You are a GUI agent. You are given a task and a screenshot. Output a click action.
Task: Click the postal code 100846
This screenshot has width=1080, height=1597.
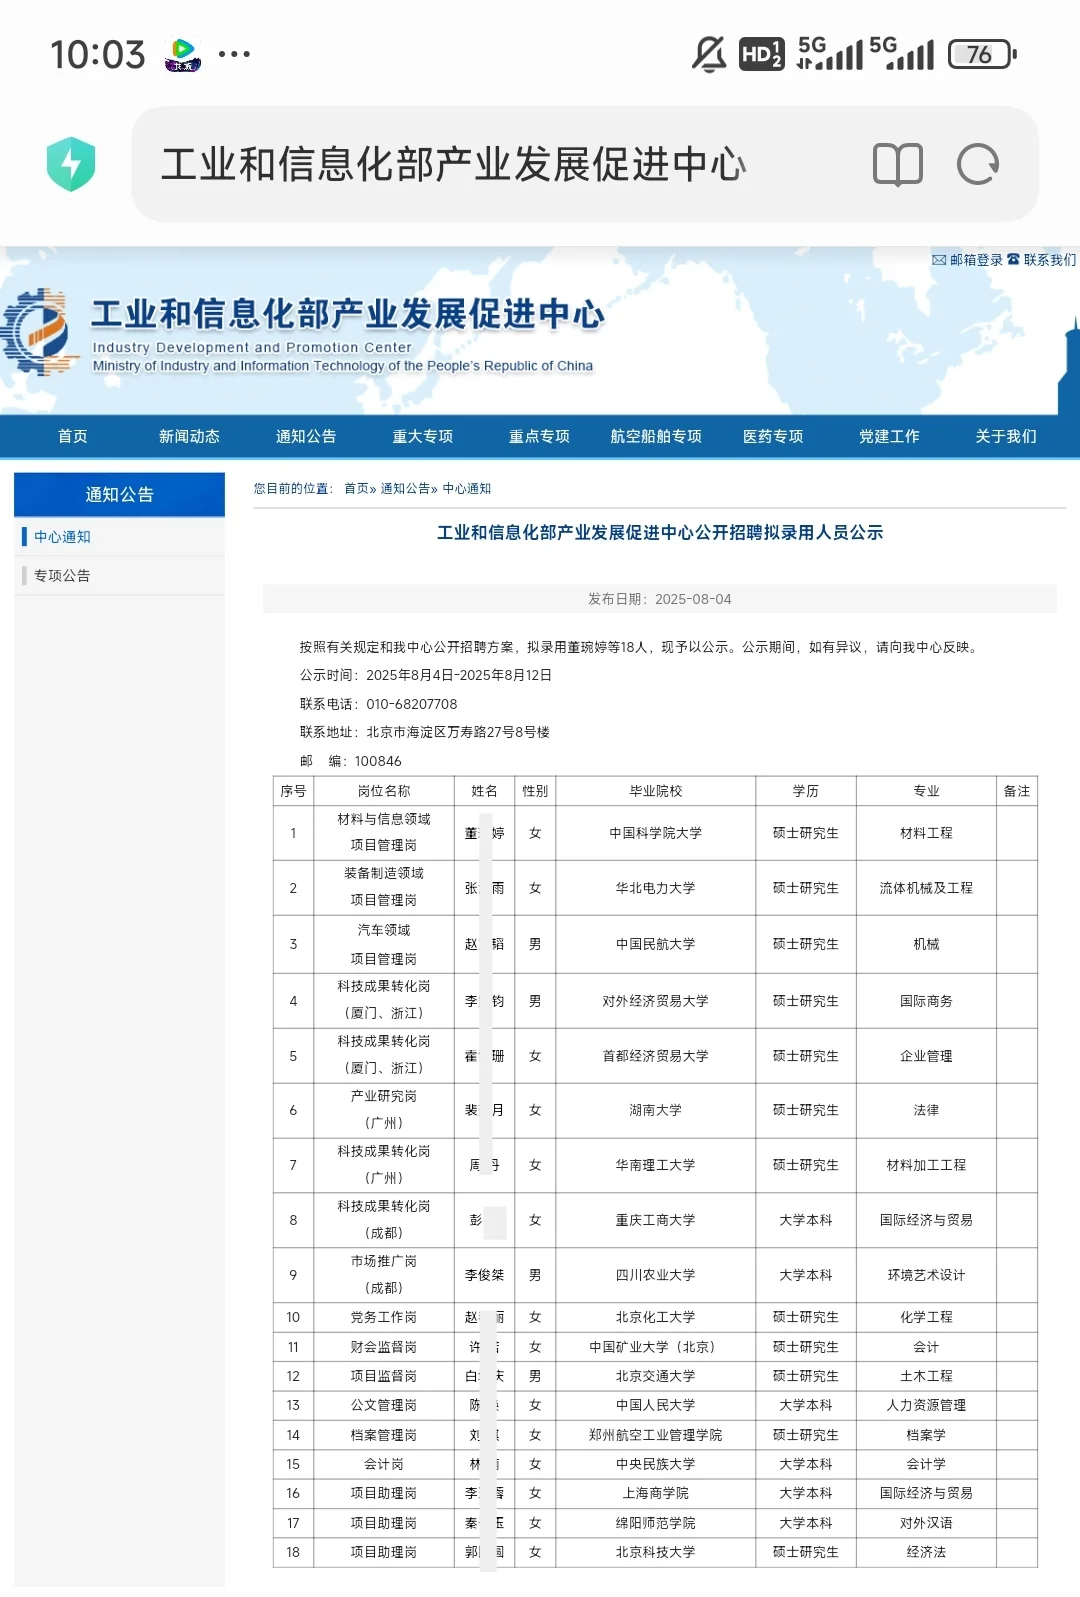(x=378, y=761)
